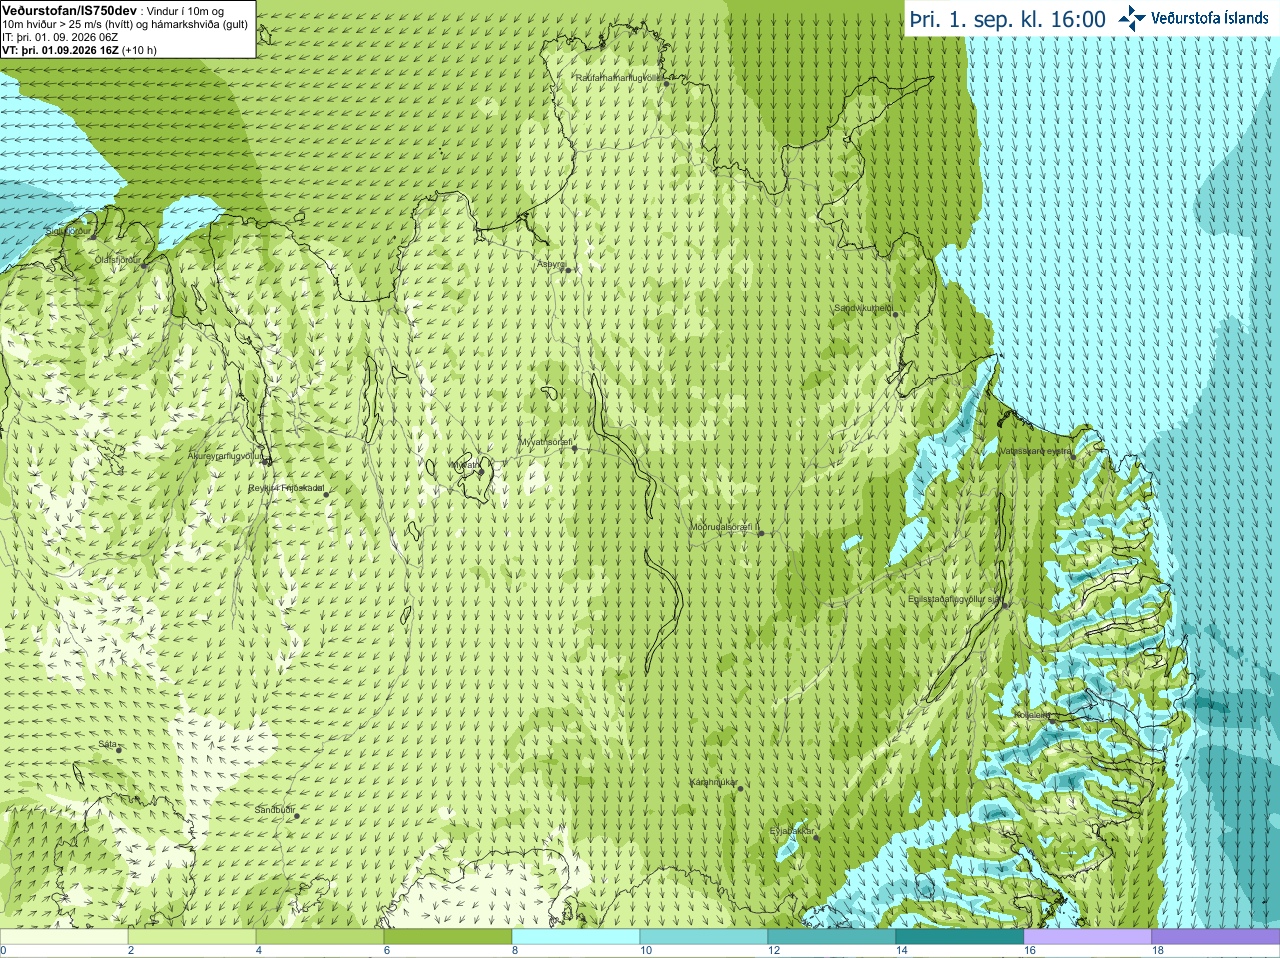The image size is (1280, 958).
Task: Click the Veðurstofa Íslands logo icon
Action: (x=1131, y=17)
